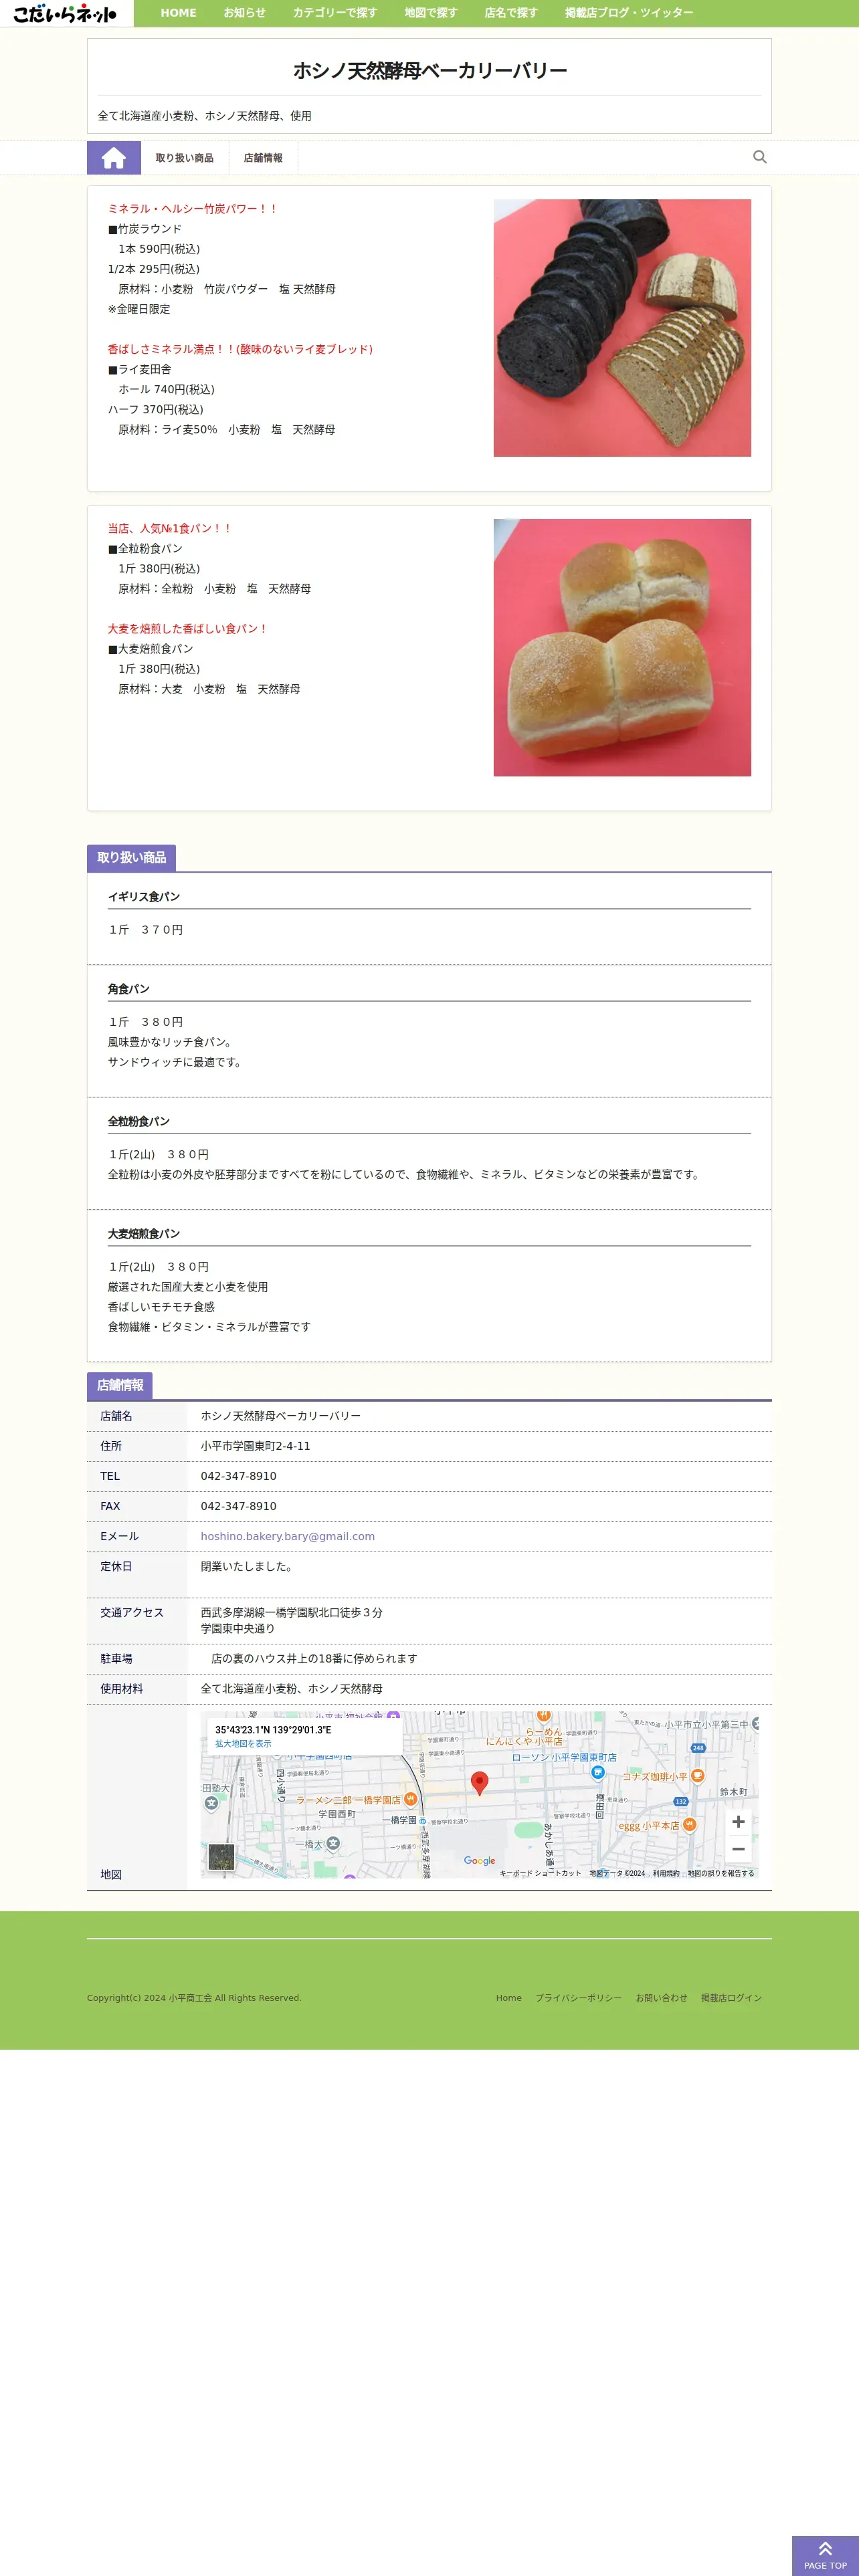Click red heading ミネラル・ヘルシー竹炭パワー！！
The height and width of the screenshot is (2576, 859).
(193, 209)
